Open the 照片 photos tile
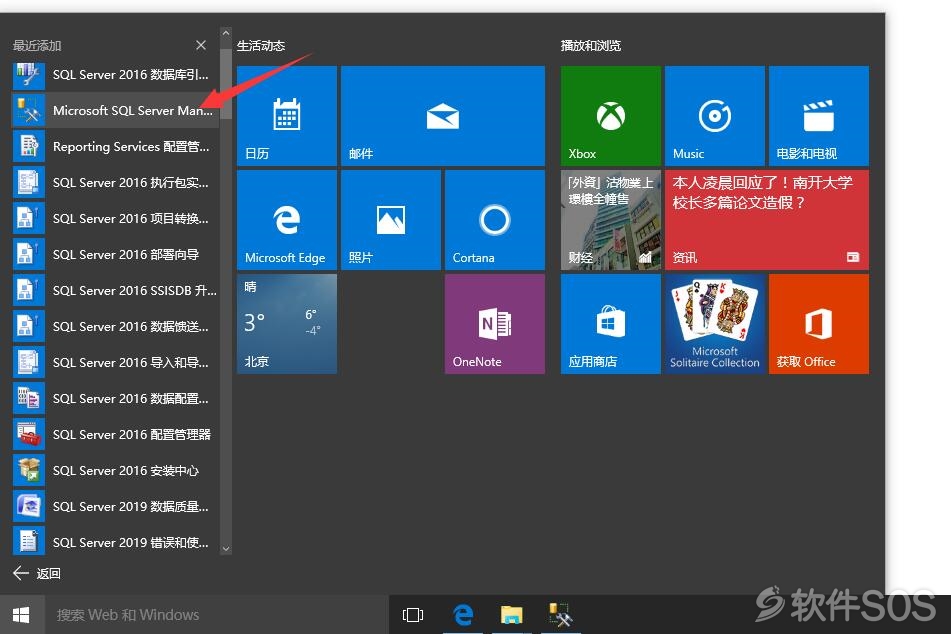The image size is (951, 634). pyautogui.click(x=391, y=220)
